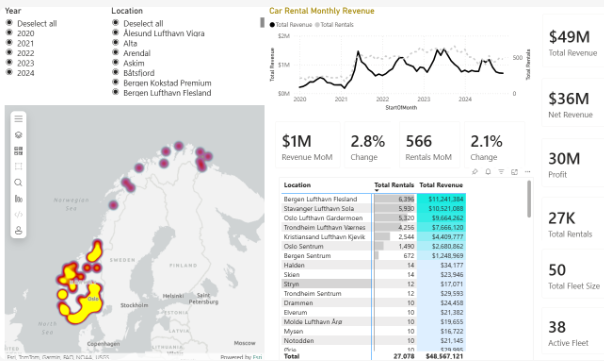The height and width of the screenshot is (361, 604).
Task: Open the Esri link on map
Action: pos(257,357)
